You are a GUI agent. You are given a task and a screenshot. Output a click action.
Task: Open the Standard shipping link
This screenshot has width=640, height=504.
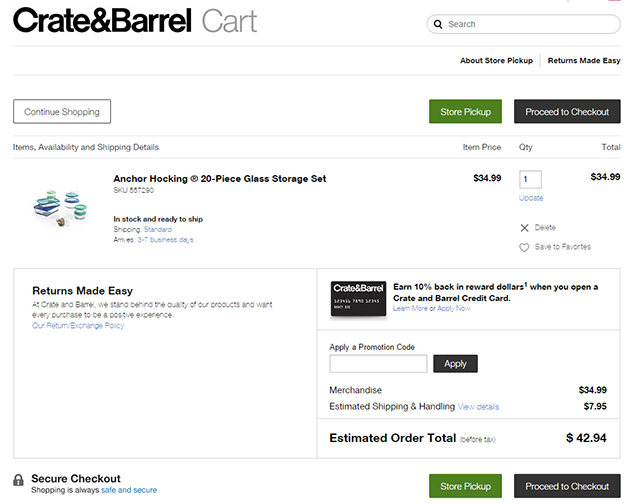tap(158, 229)
